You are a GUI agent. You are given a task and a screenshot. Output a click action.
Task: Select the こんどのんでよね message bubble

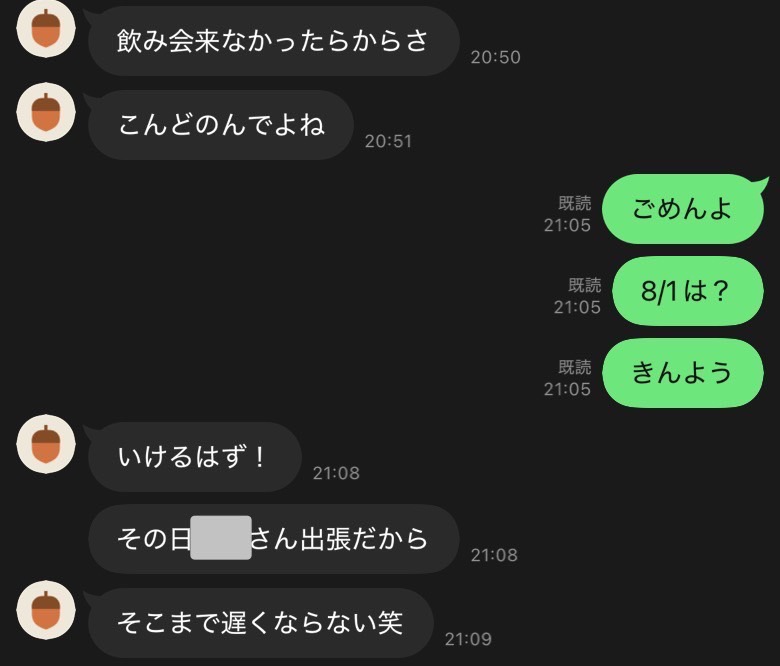[220, 125]
